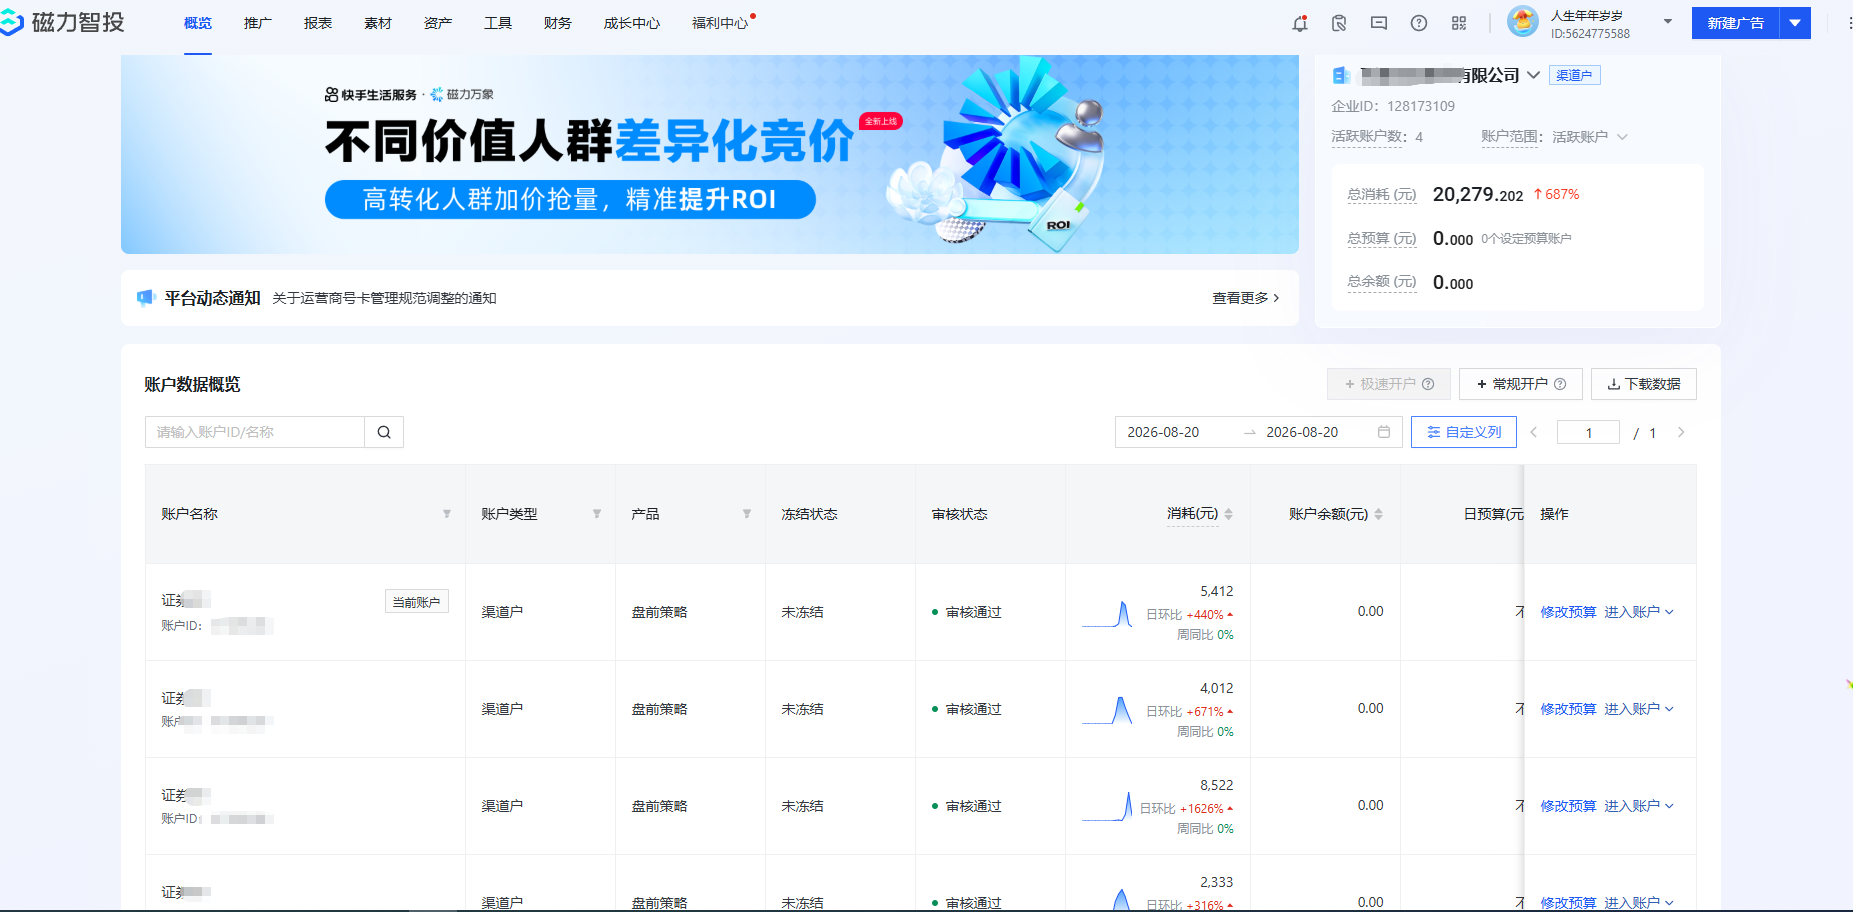The image size is (1853, 912).
Task: Click the 当前账户 tag
Action: [x=417, y=601]
